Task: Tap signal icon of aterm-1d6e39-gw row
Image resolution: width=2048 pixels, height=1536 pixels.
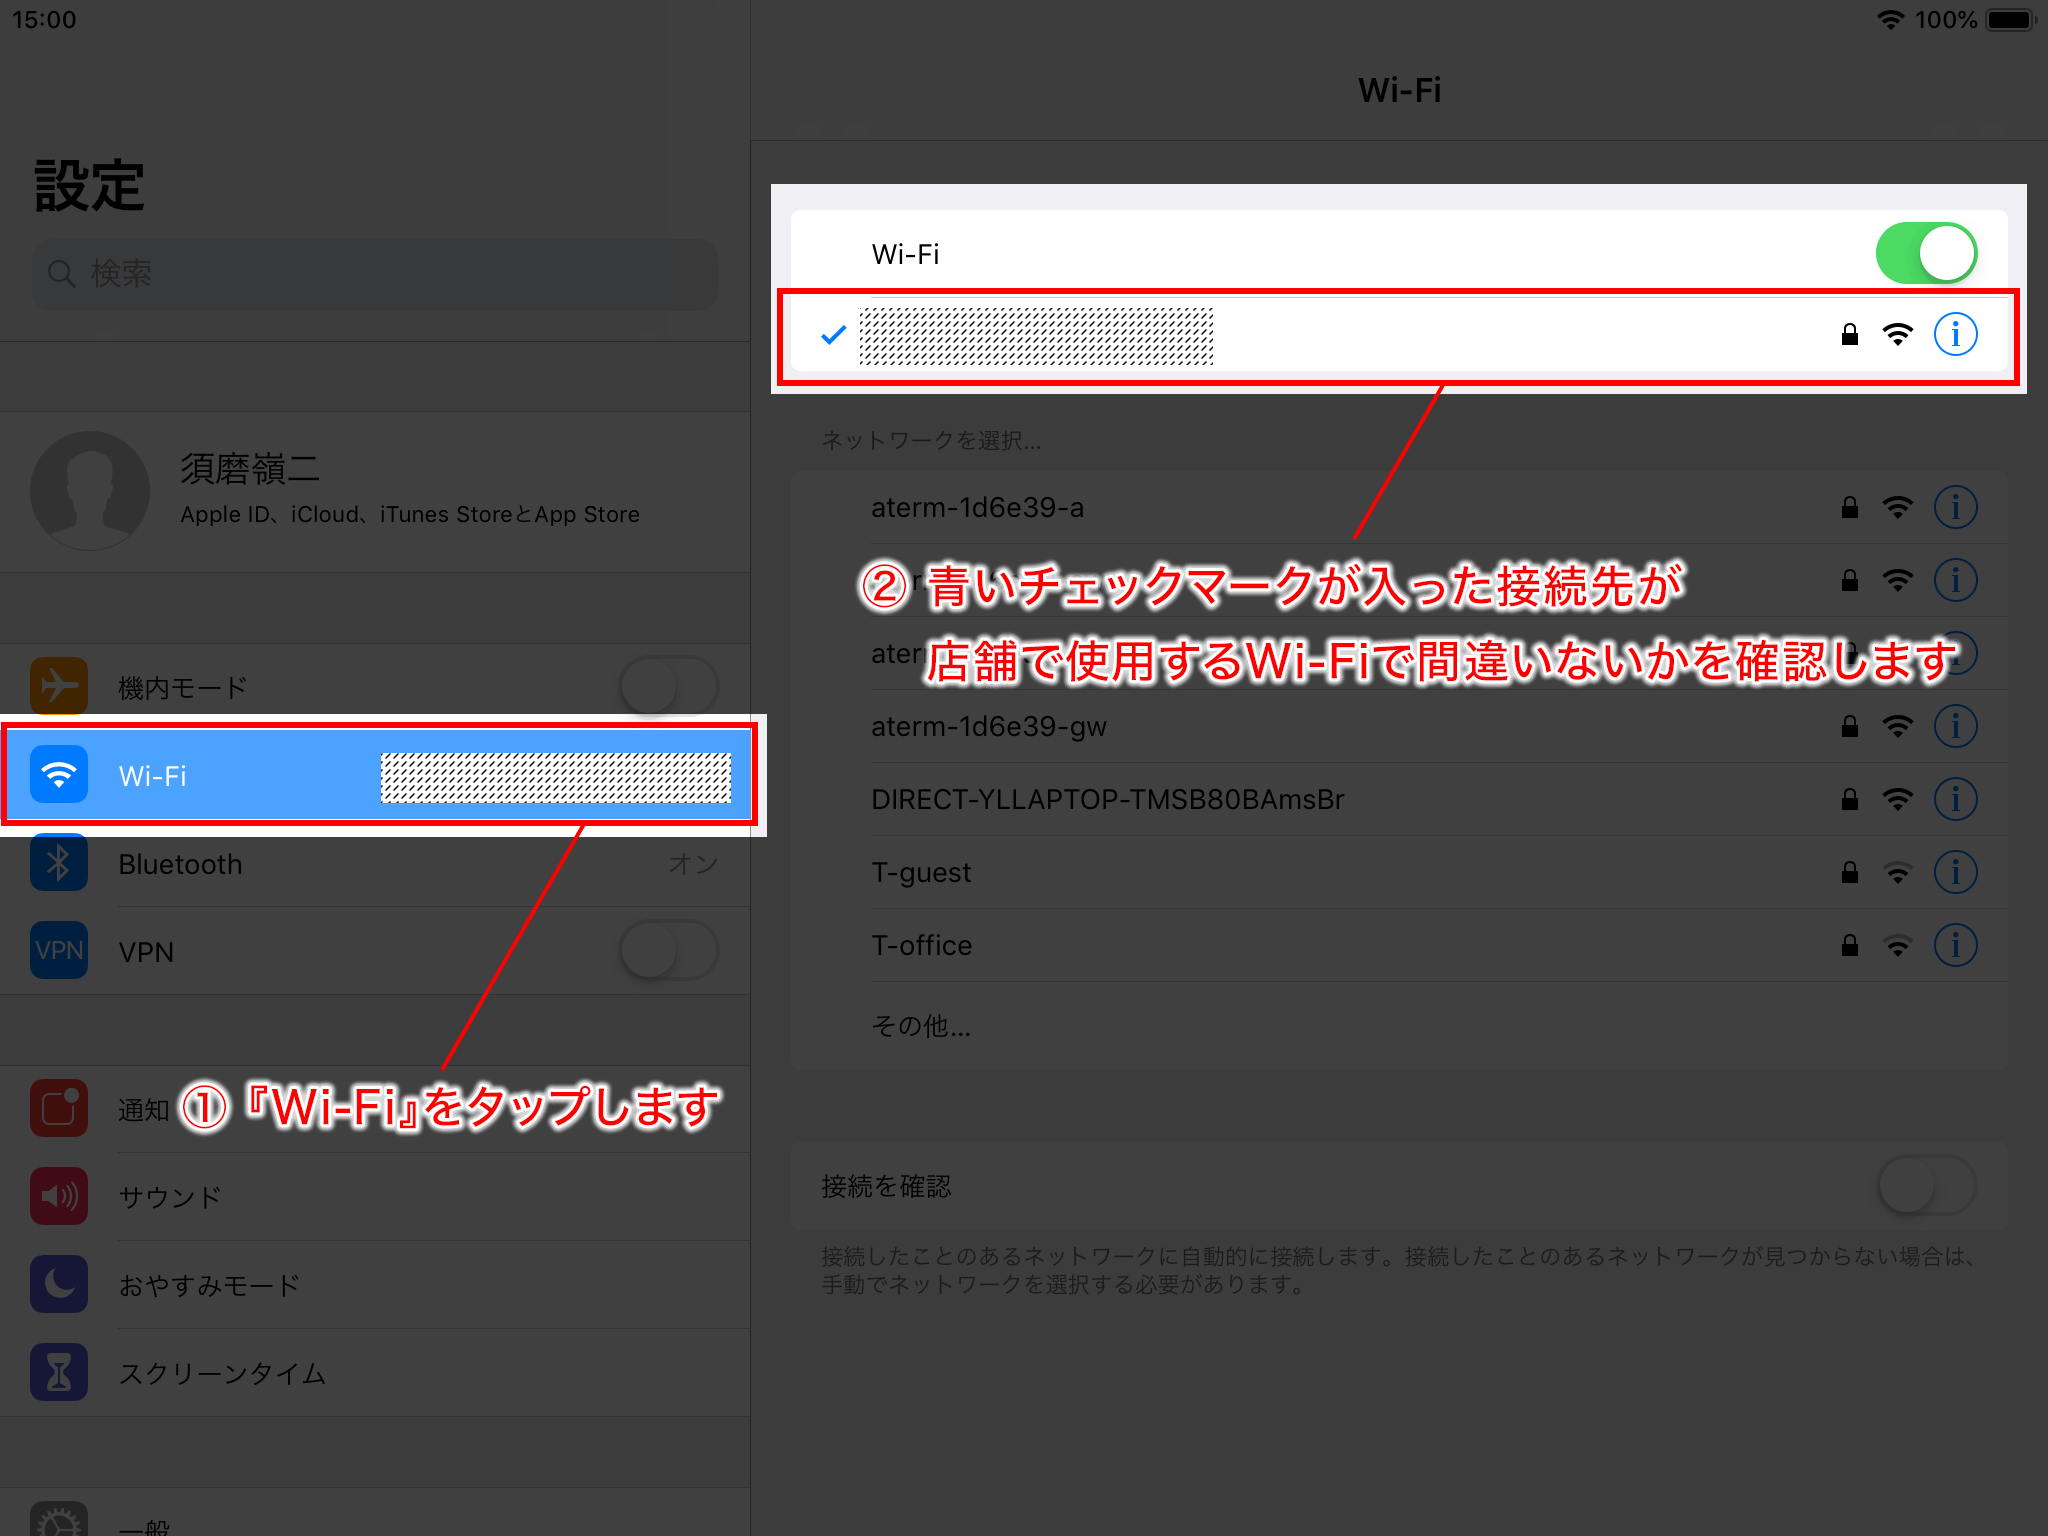Action: click(1898, 727)
